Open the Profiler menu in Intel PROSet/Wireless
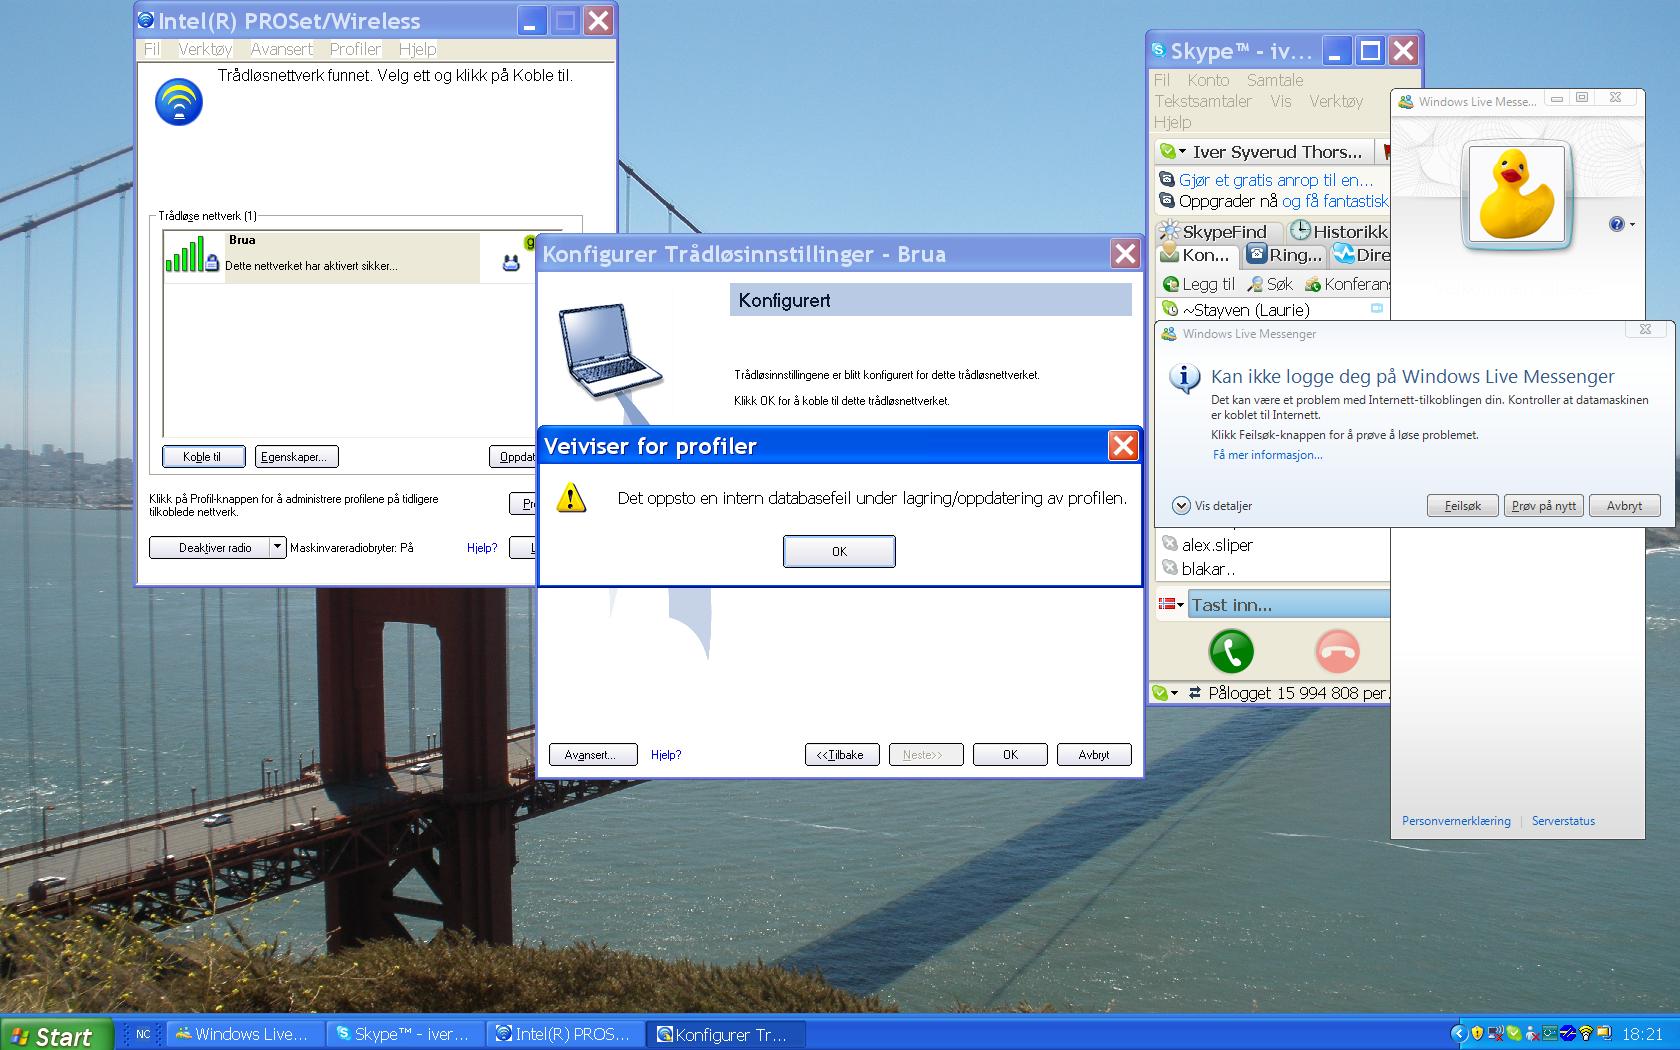Image resolution: width=1680 pixels, height=1050 pixels. point(355,49)
